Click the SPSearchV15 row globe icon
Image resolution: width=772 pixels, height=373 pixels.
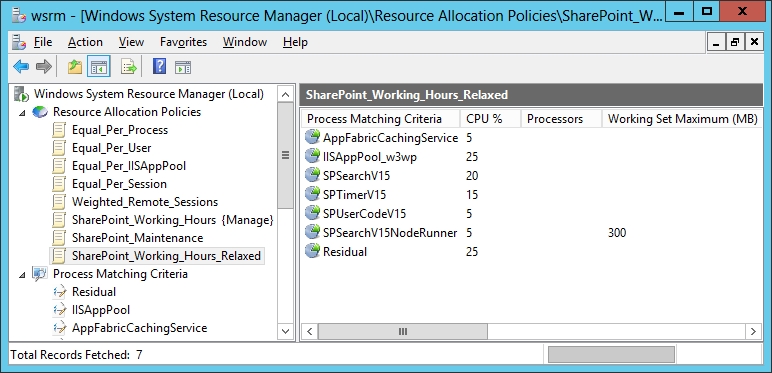pyautogui.click(x=312, y=175)
